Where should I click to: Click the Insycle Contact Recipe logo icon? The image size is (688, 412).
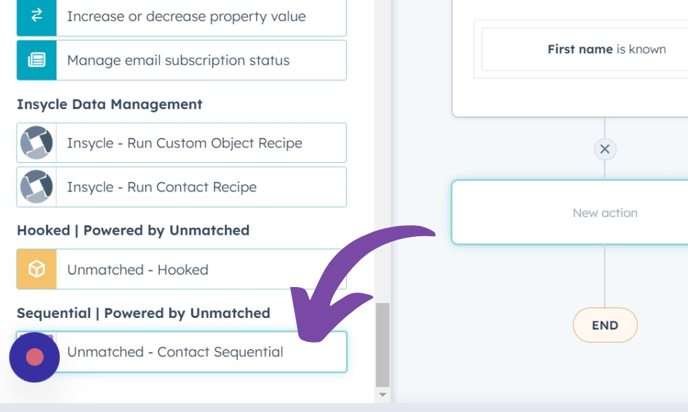point(36,187)
